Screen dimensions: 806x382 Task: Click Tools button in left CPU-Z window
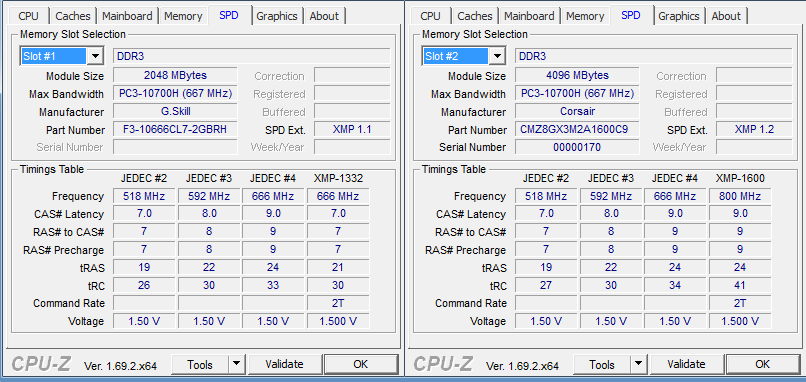[x=200, y=365]
